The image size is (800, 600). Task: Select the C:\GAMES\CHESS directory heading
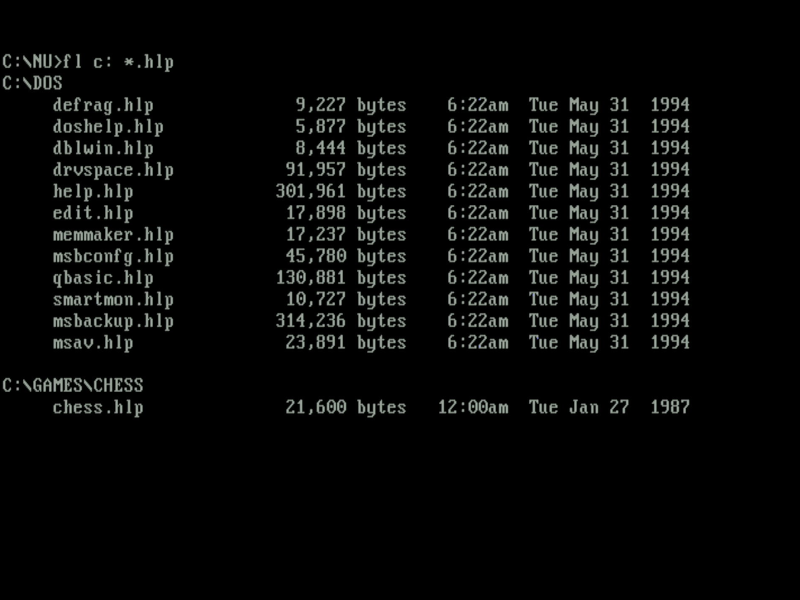[72, 386]
